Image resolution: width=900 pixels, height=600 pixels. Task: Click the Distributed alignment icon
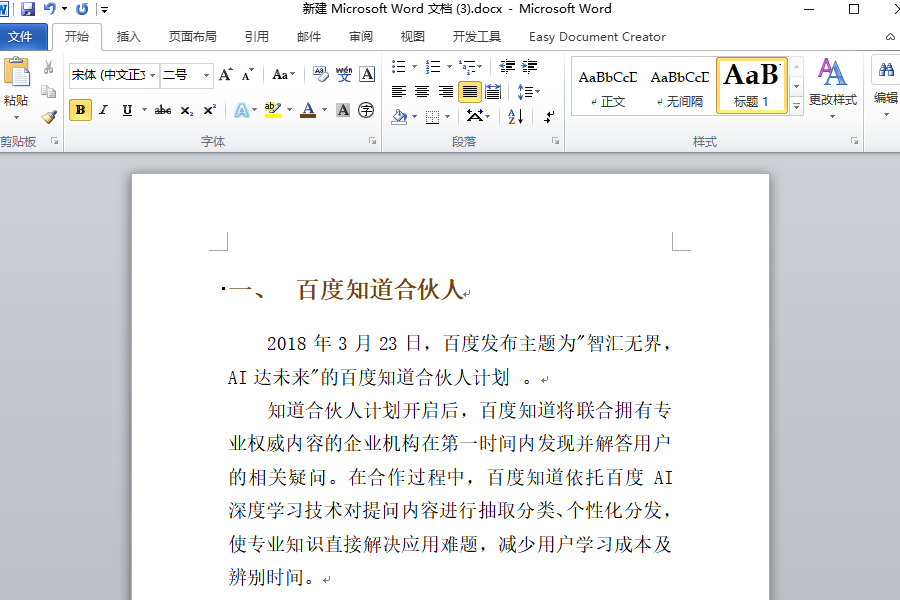(x=493, y=92)
